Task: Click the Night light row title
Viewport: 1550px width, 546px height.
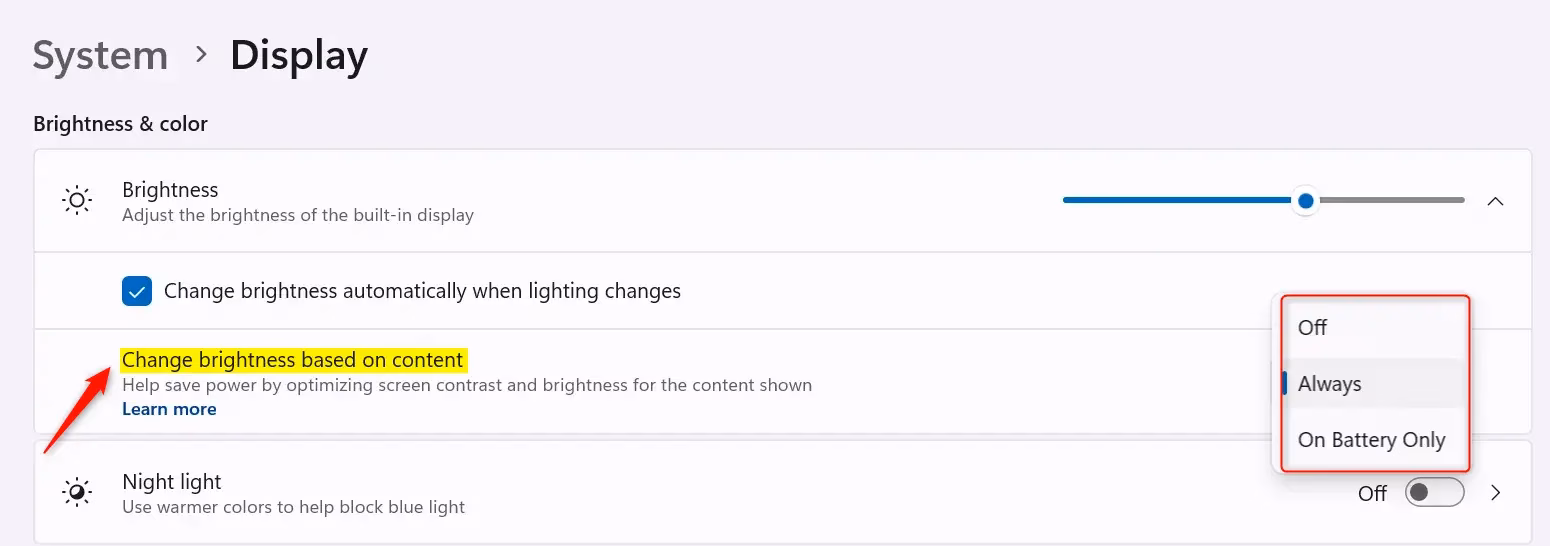Action: pyautogui.click(x=172, y=482)
